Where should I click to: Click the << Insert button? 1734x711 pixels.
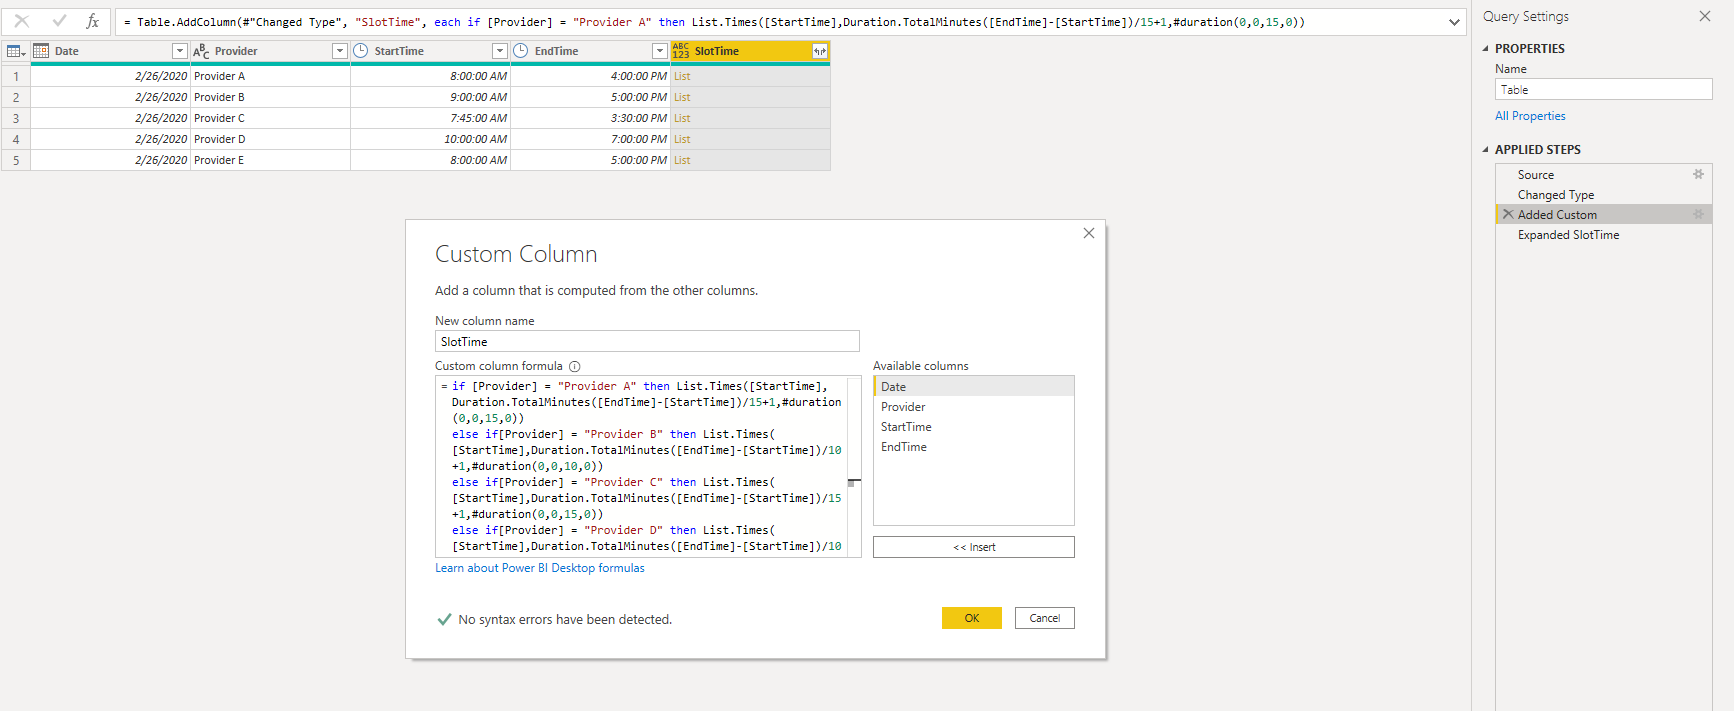click(973, 547)
